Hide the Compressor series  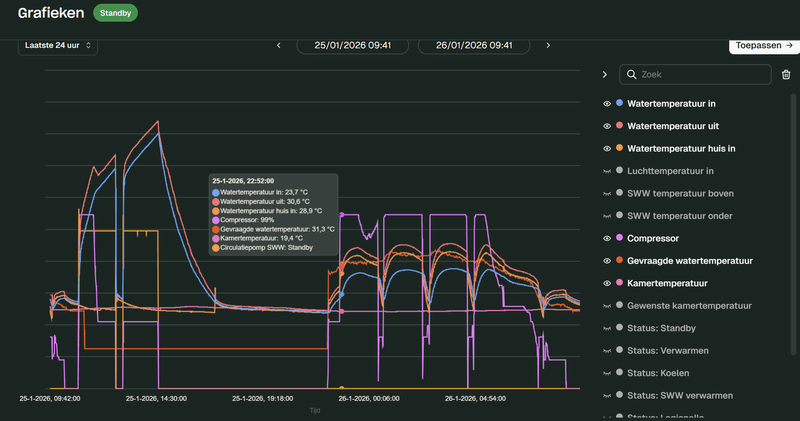[607, 238]
